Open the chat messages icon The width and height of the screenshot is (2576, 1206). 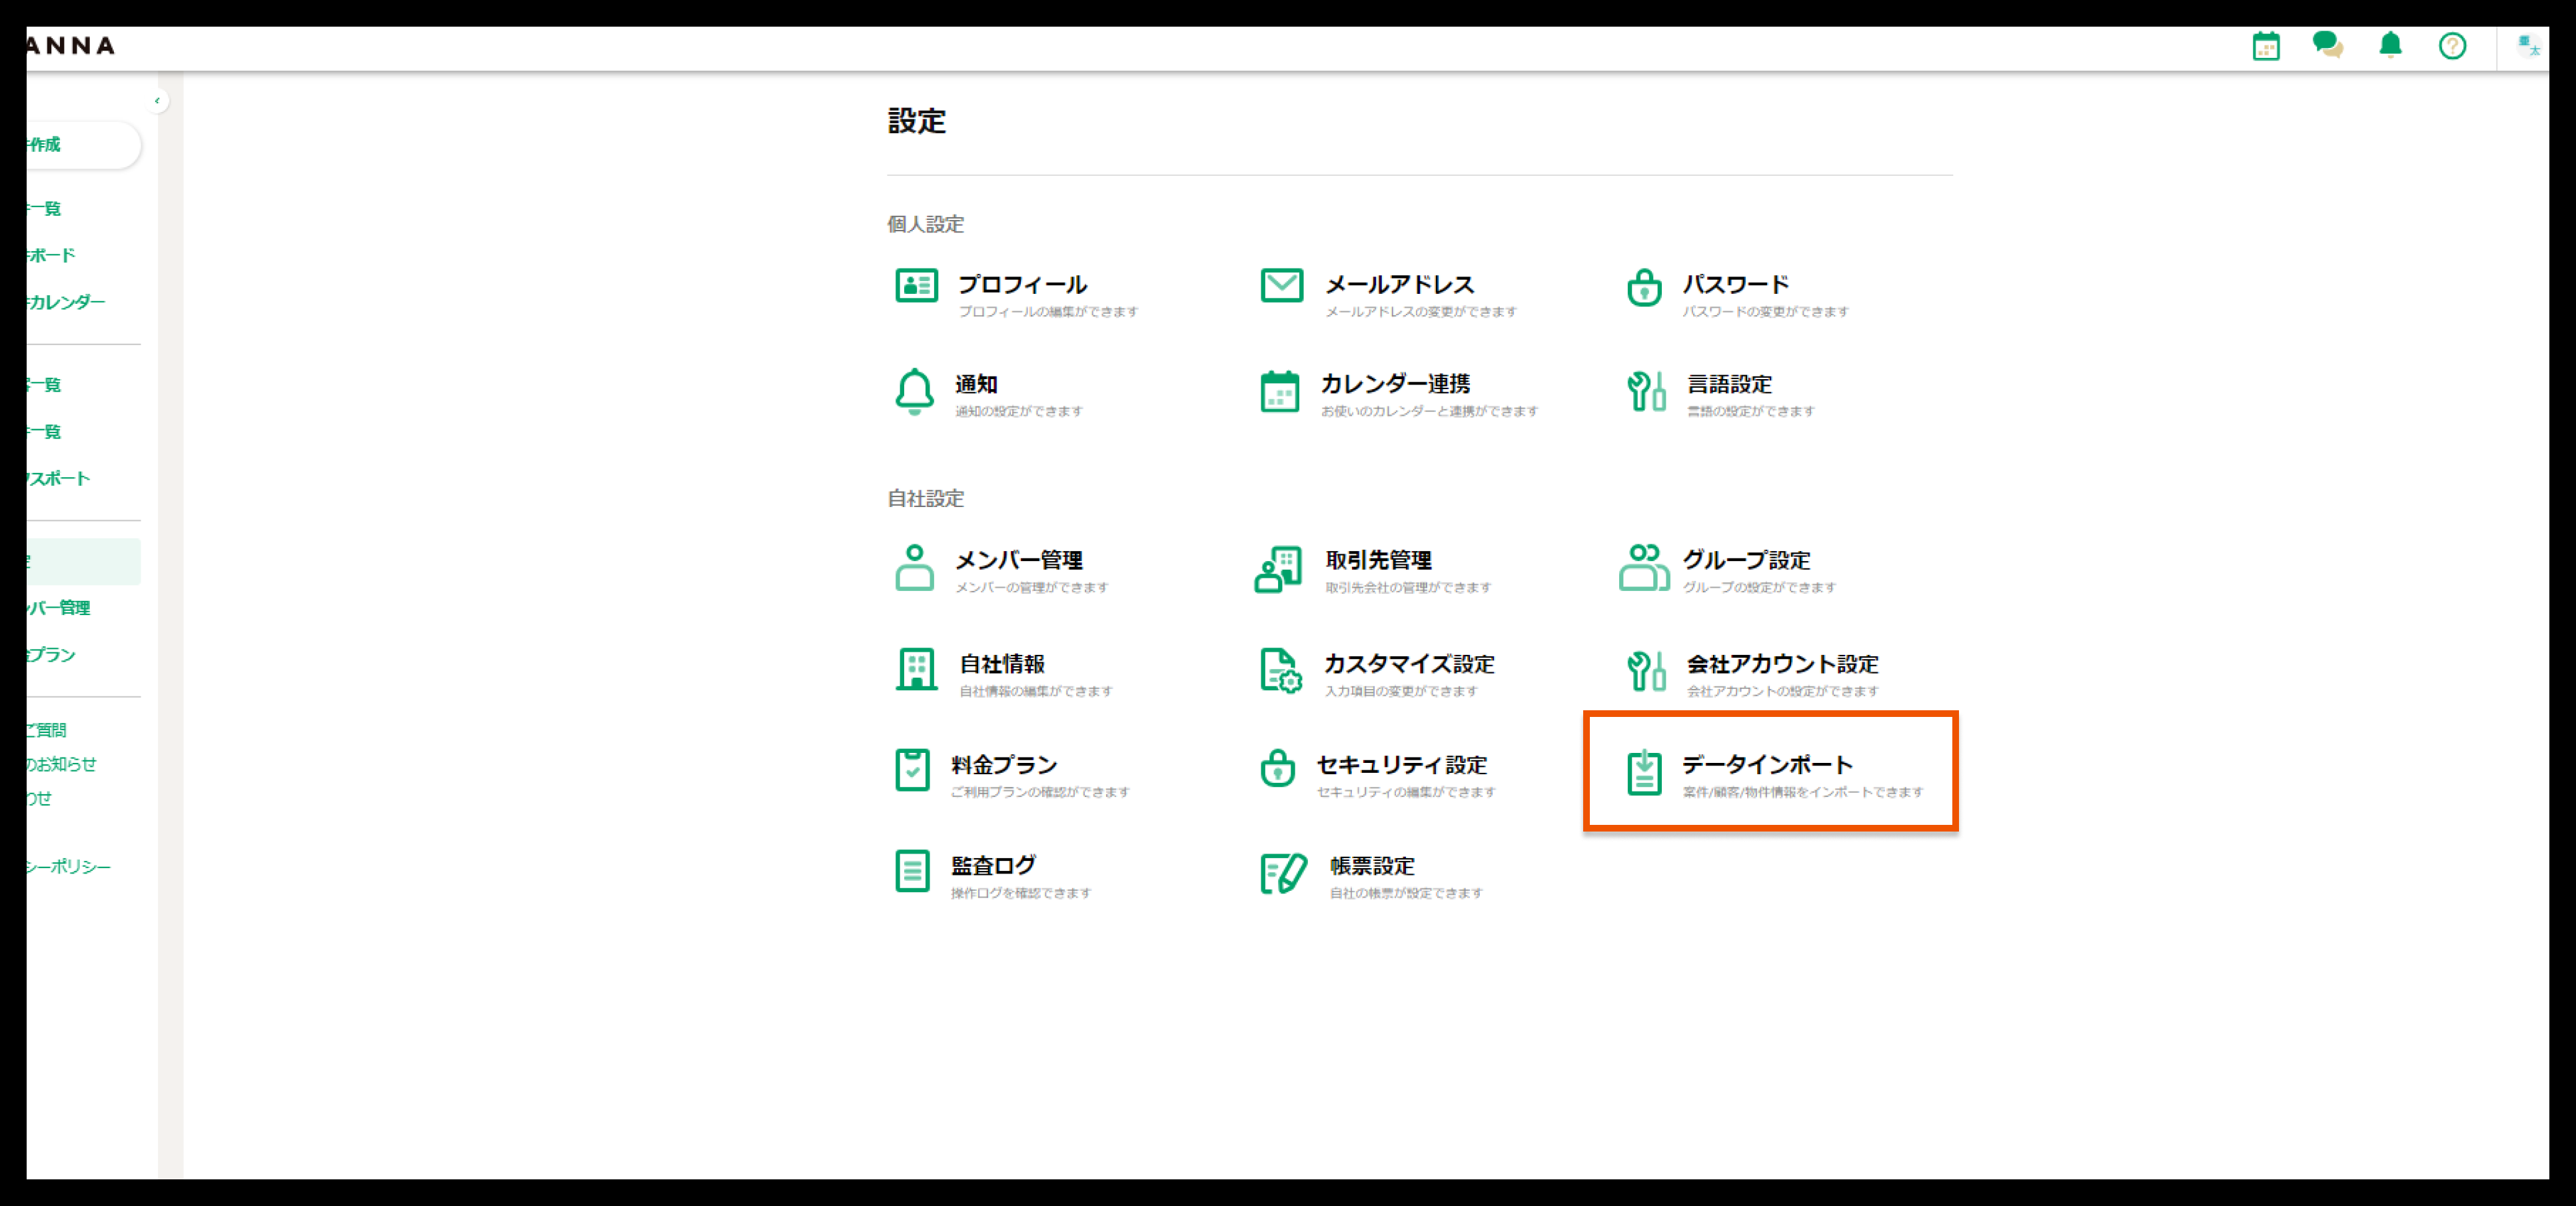(x=2327, y=45)
